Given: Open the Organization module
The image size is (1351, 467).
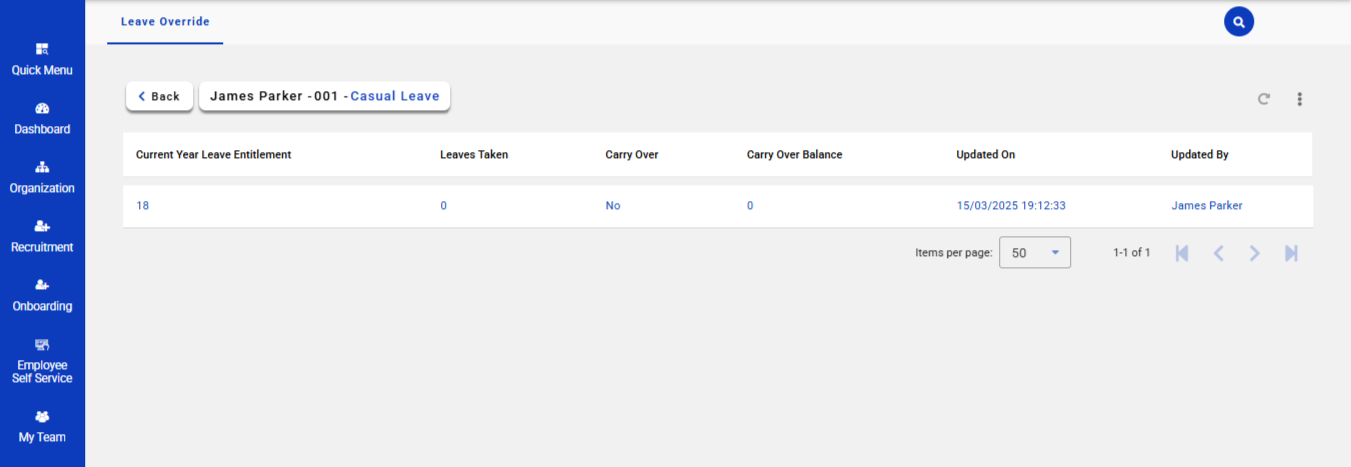Looking at the screenshot, I should pyautogui.click(x=42, y=177).
